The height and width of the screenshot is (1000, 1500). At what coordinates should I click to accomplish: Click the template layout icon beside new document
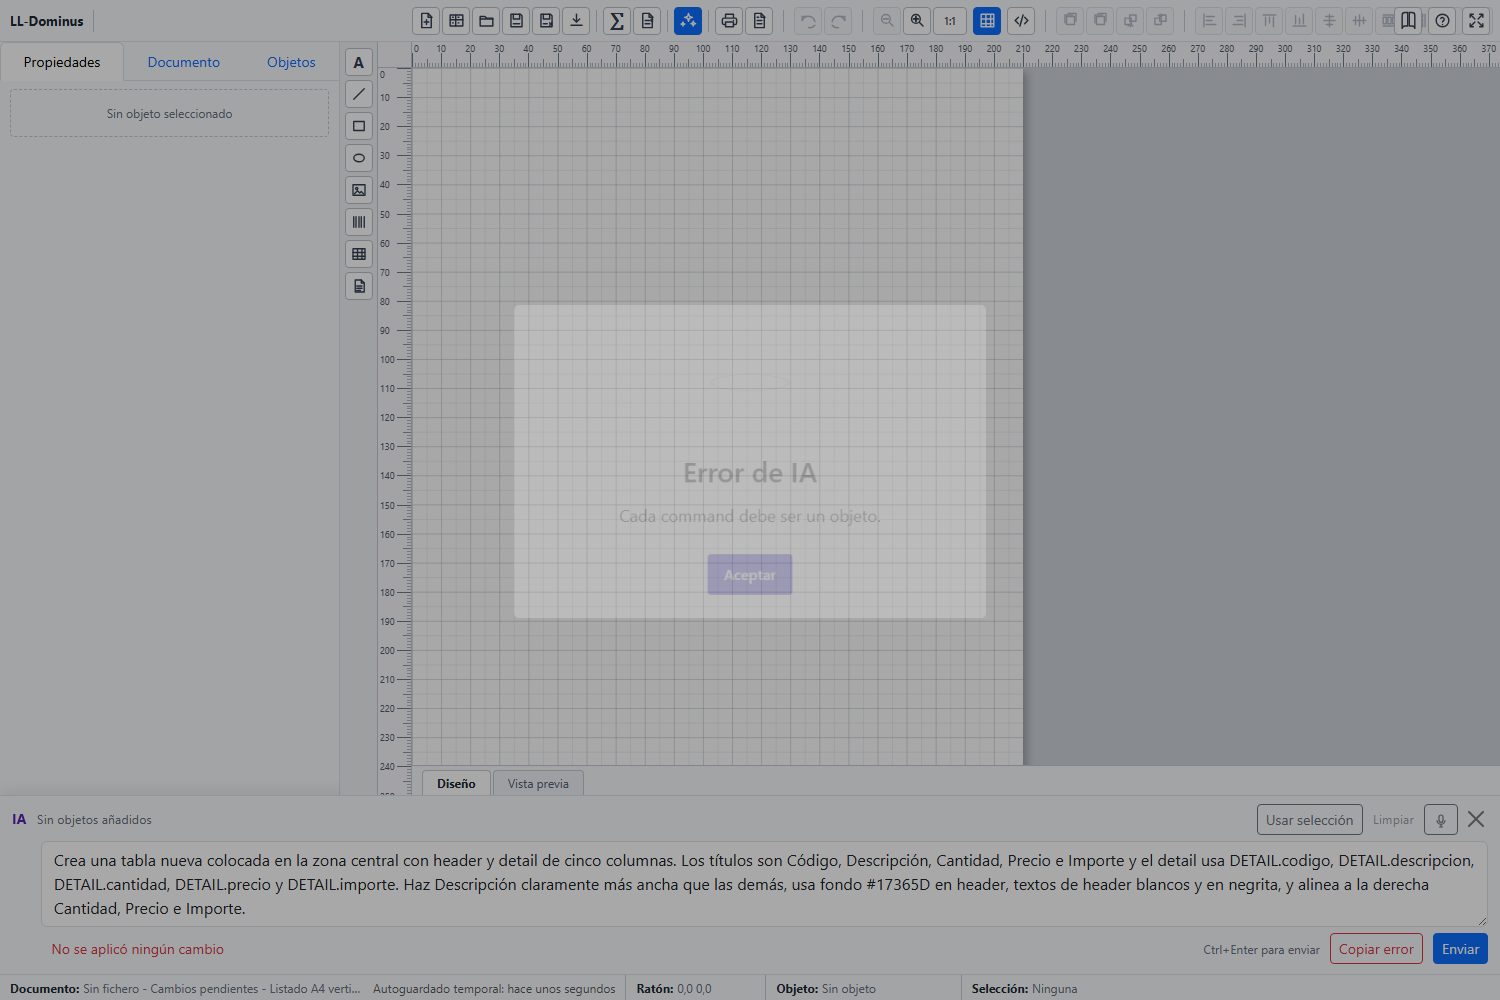[457, 21]
